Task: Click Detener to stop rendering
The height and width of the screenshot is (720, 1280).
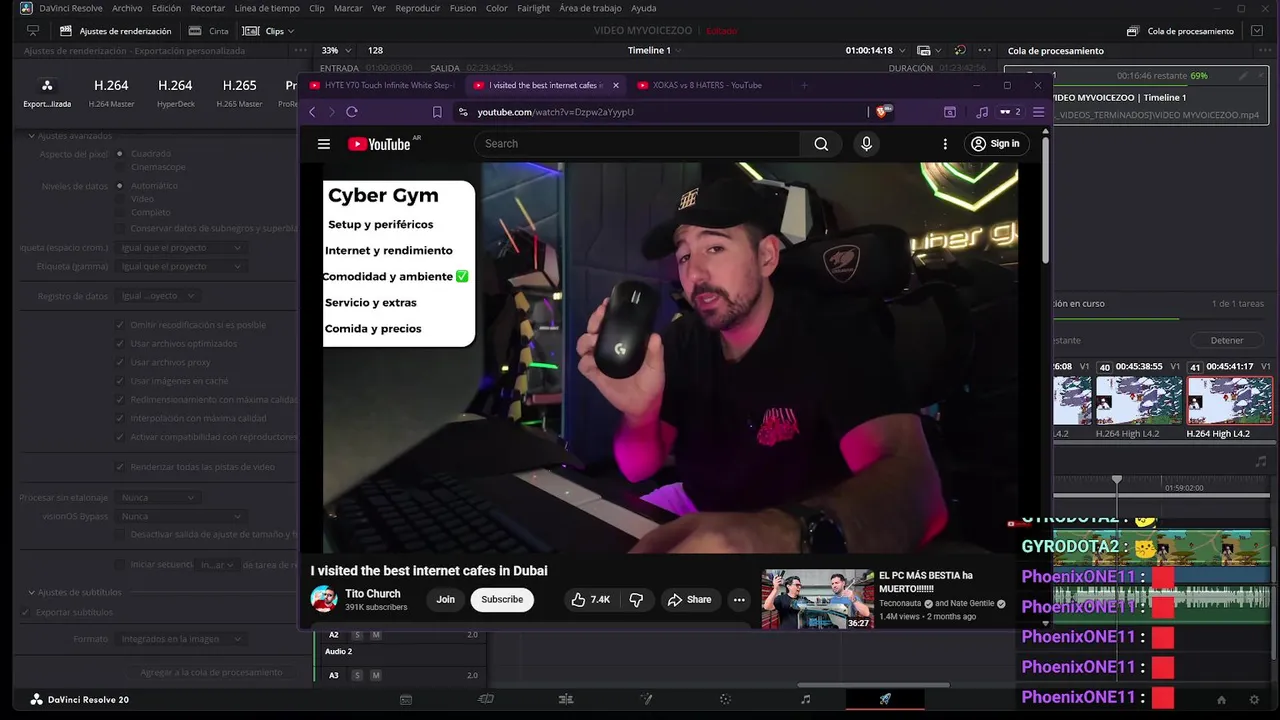Action: [1227, 340]
